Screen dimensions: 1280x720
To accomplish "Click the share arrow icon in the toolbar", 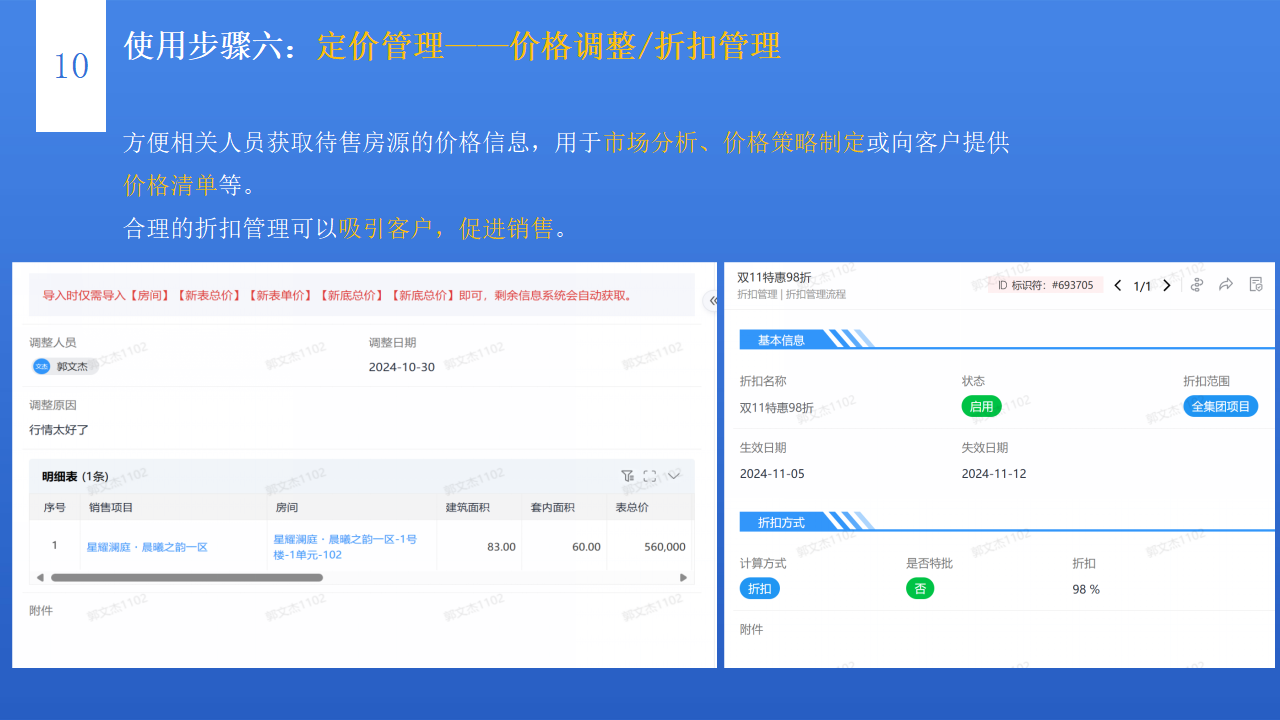I will [1226, 285].
